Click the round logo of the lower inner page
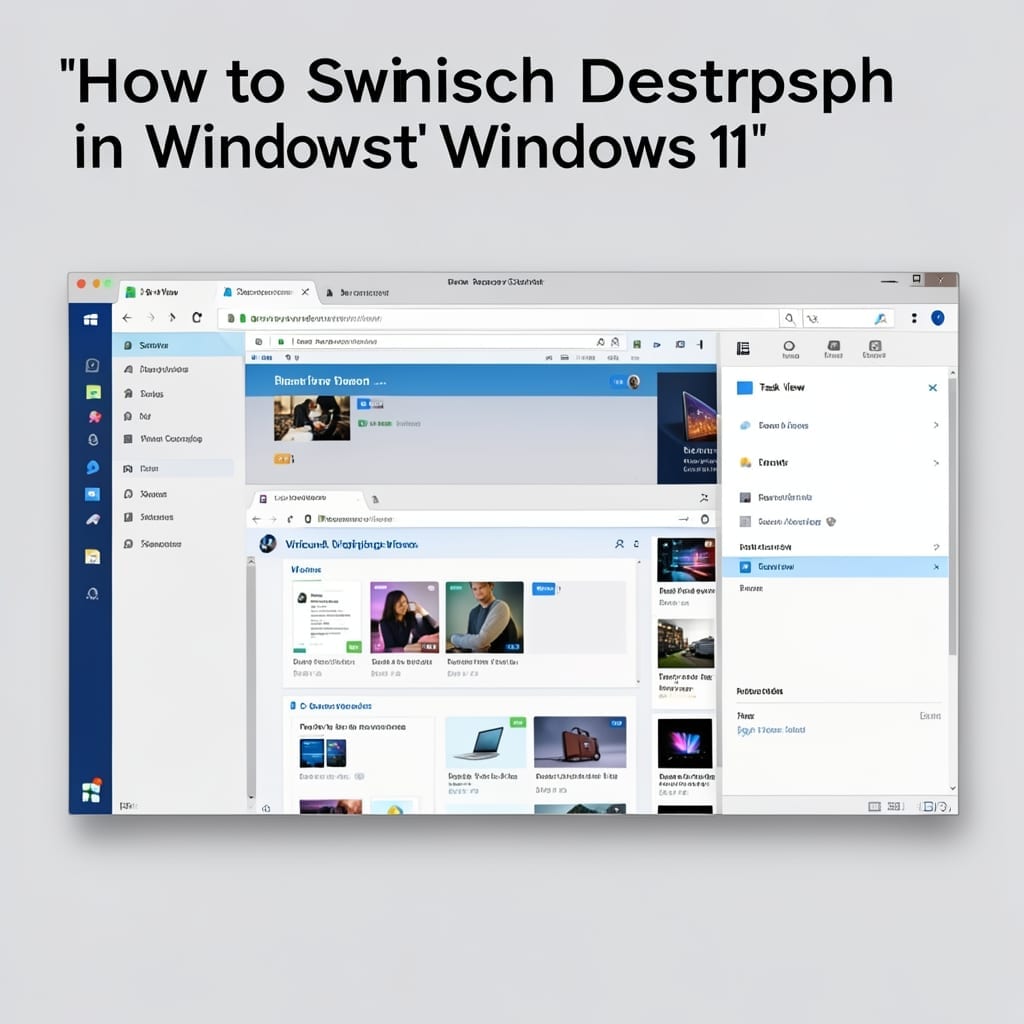 click(x=268, y=543)
